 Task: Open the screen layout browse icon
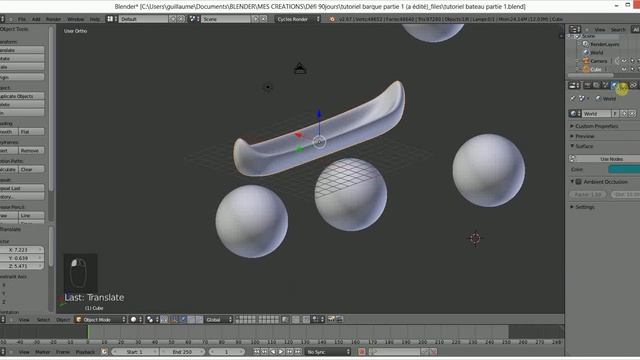(x=112, y=19)
